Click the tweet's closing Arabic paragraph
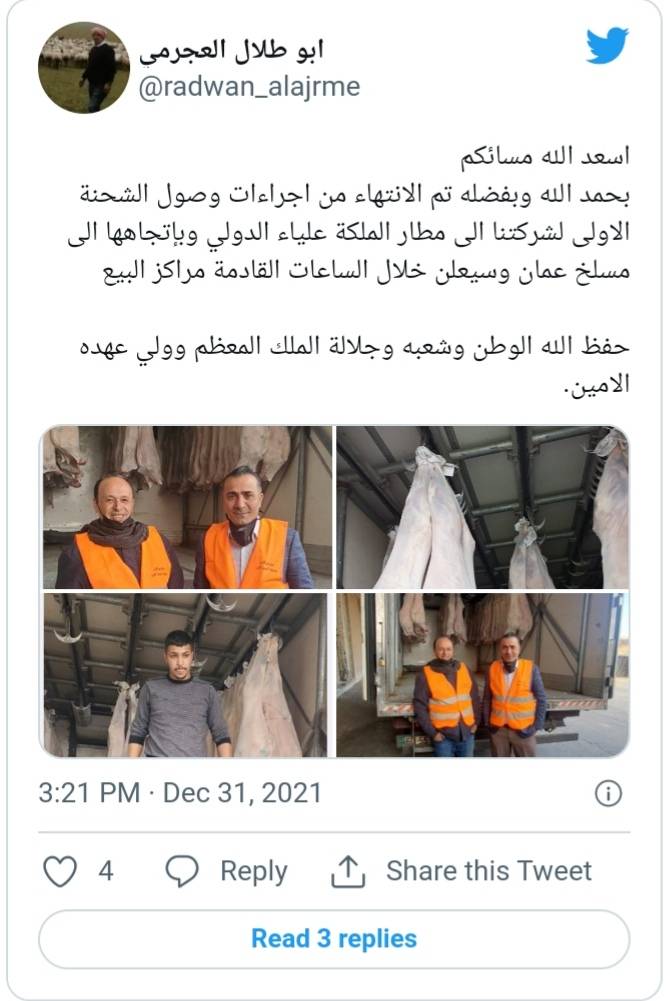The height and width of the screenshot is (1001, 670). [354, 365]
